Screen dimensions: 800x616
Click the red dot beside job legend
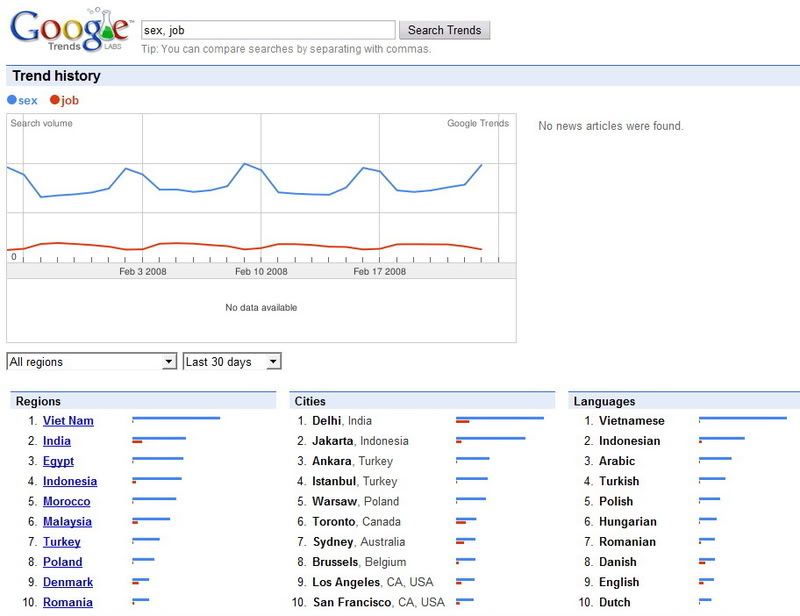(x=55, y=100)
